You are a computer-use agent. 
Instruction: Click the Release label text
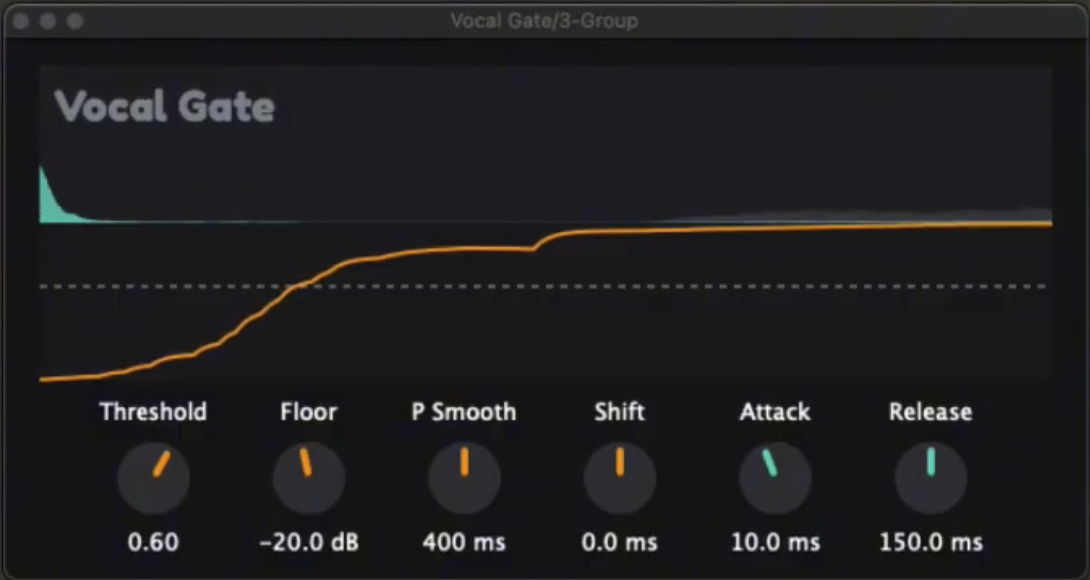pyautogui.click(x=931, y=412)
